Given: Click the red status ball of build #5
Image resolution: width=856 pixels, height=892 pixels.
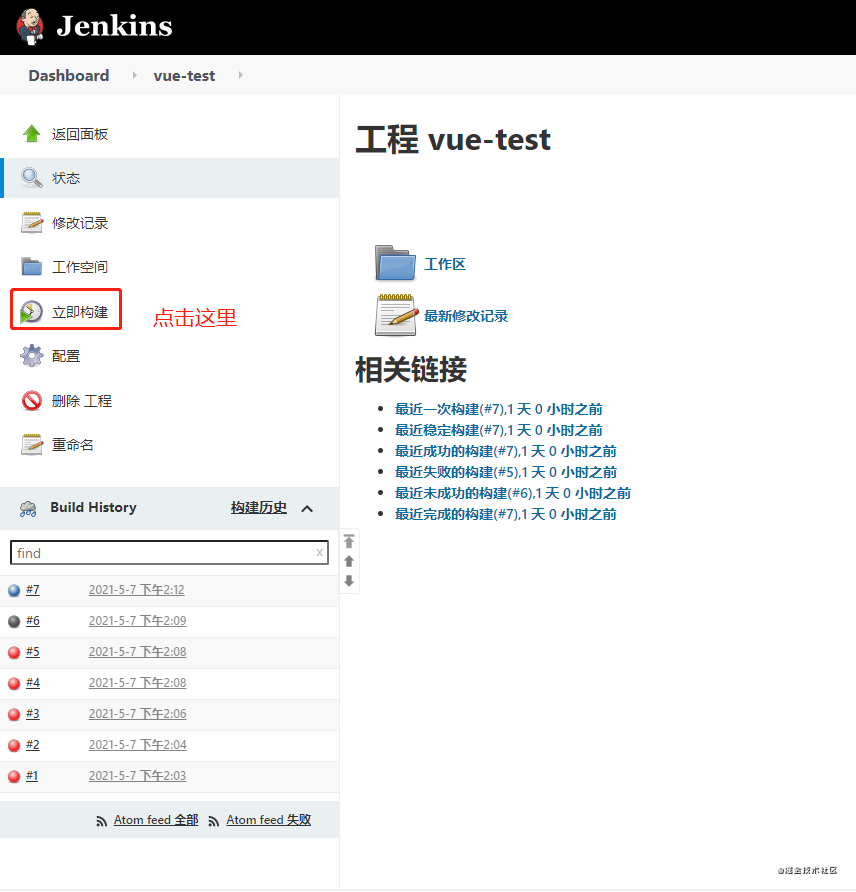Looking at the screenshot, I should [x=14, y=653].
